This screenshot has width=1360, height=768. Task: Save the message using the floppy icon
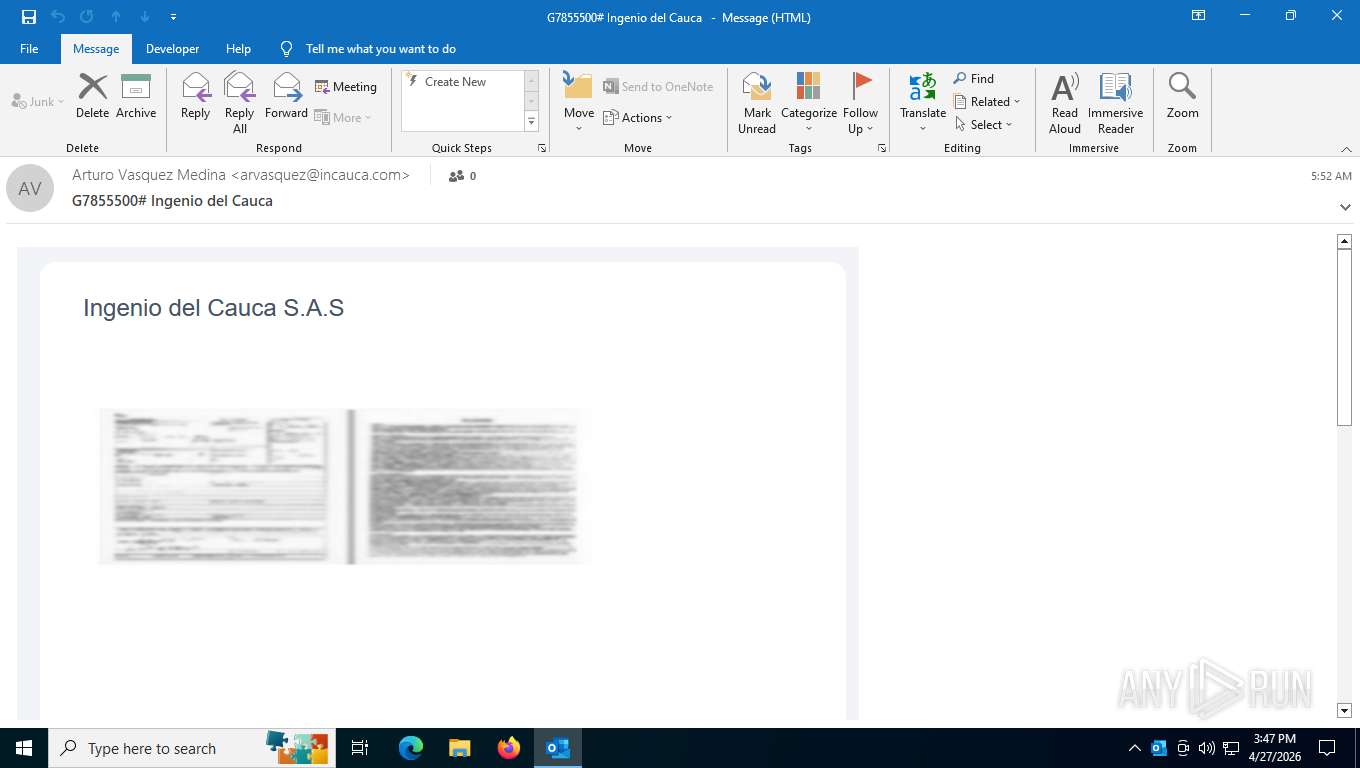point(29,17)
